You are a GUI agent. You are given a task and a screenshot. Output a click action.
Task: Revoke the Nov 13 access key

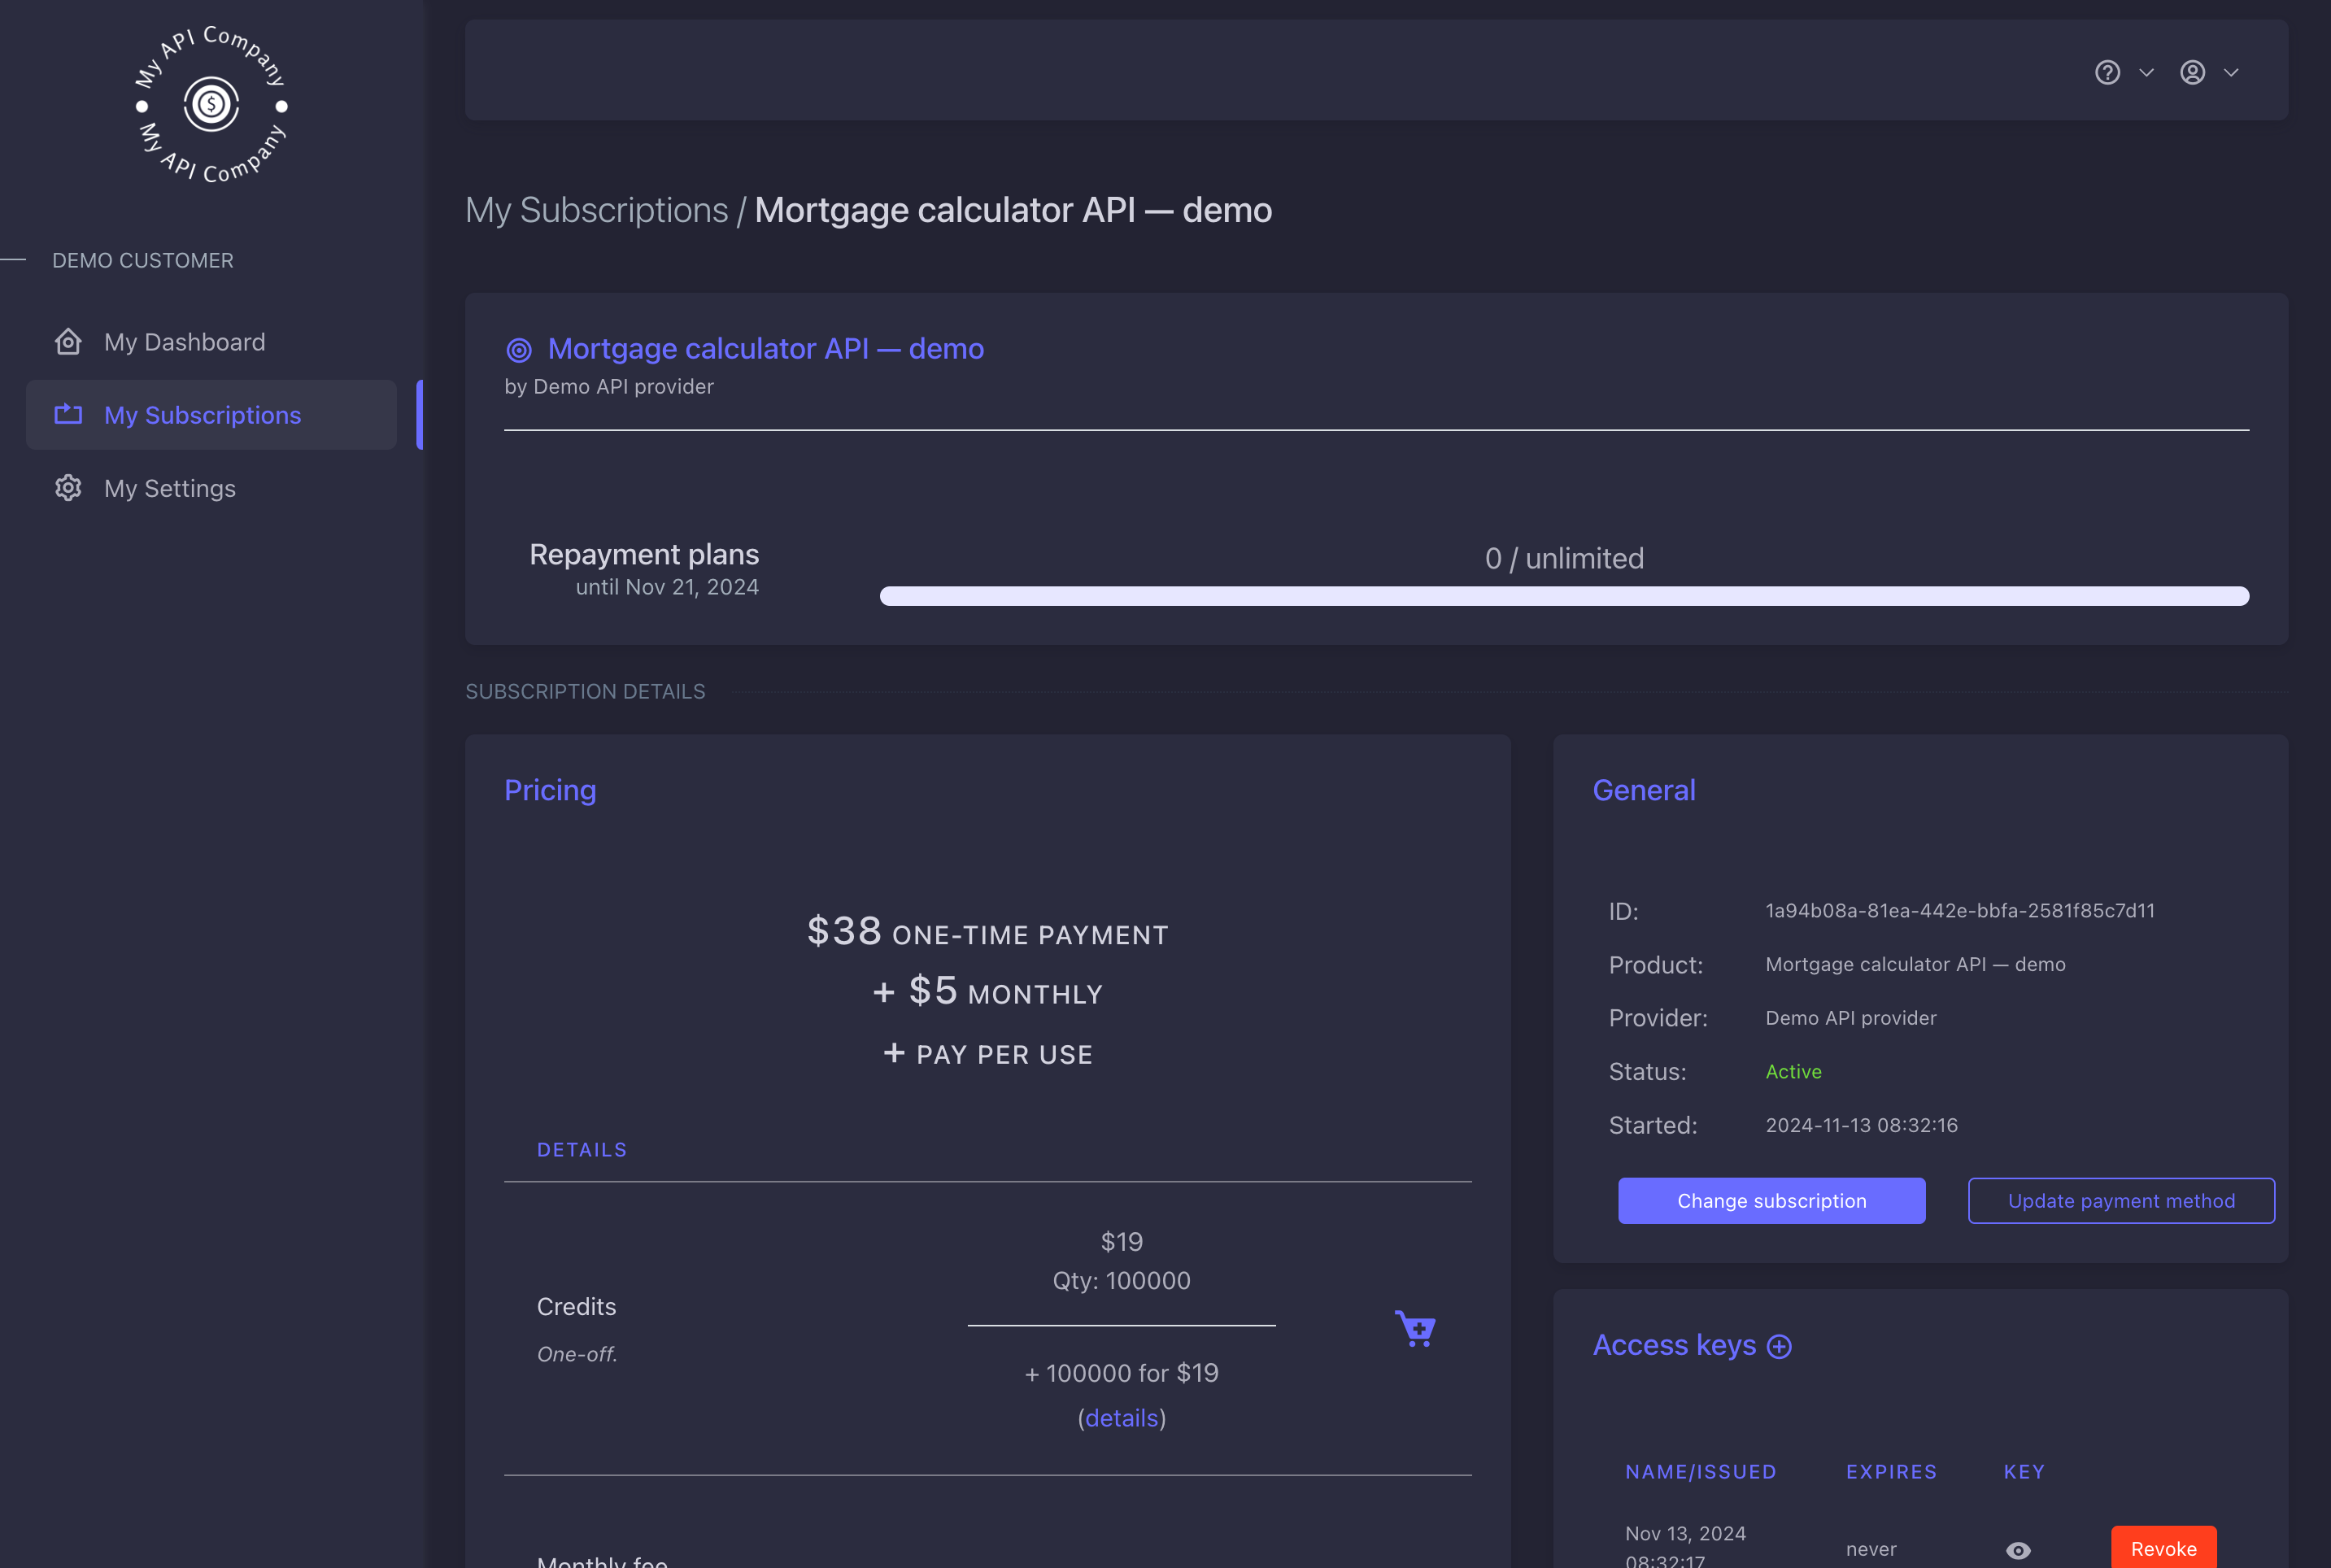2163,1548
